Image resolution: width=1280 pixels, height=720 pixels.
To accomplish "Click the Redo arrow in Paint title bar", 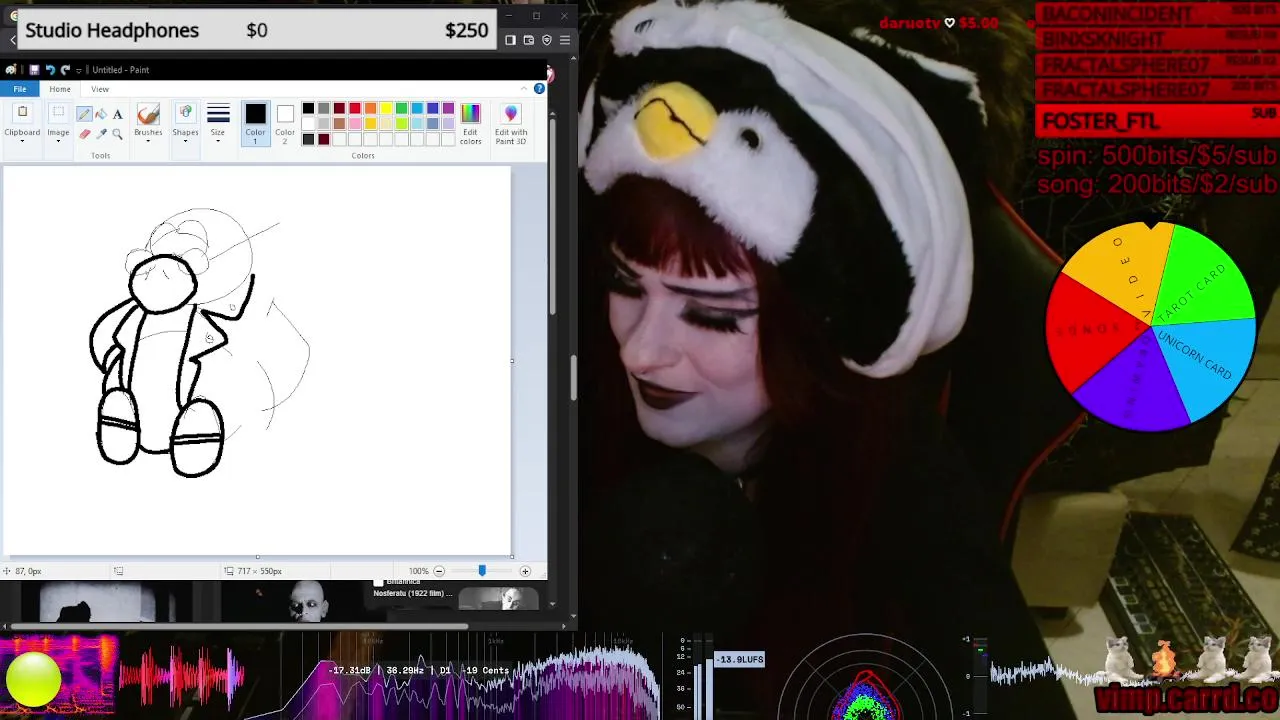I will point(65,70).
